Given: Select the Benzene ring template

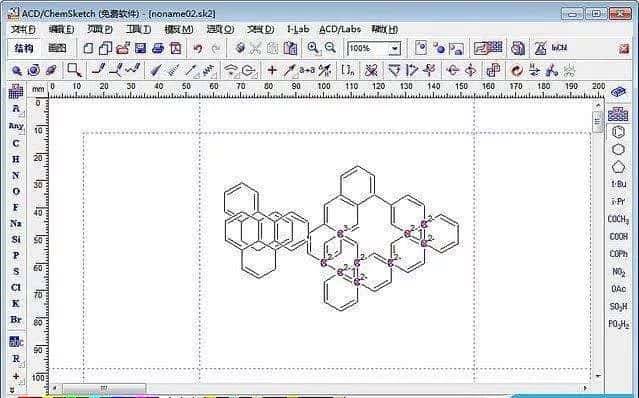Looking at the screenshot, I should point(618,132).
